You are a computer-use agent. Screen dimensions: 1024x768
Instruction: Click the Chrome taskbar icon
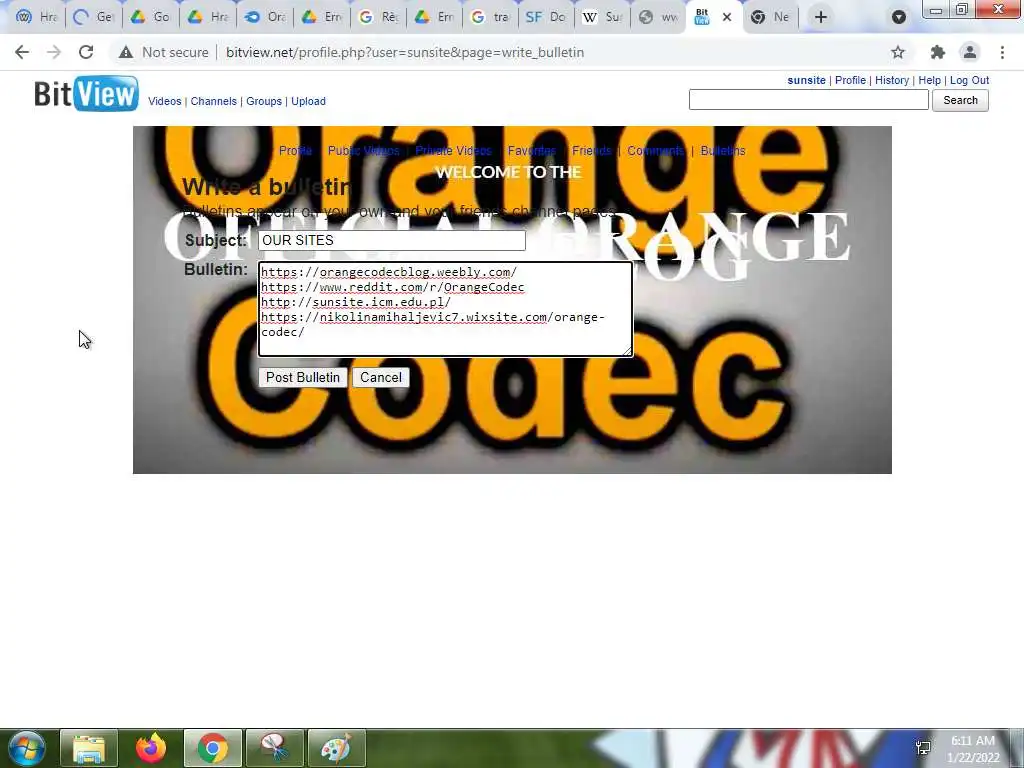point(213,748)
